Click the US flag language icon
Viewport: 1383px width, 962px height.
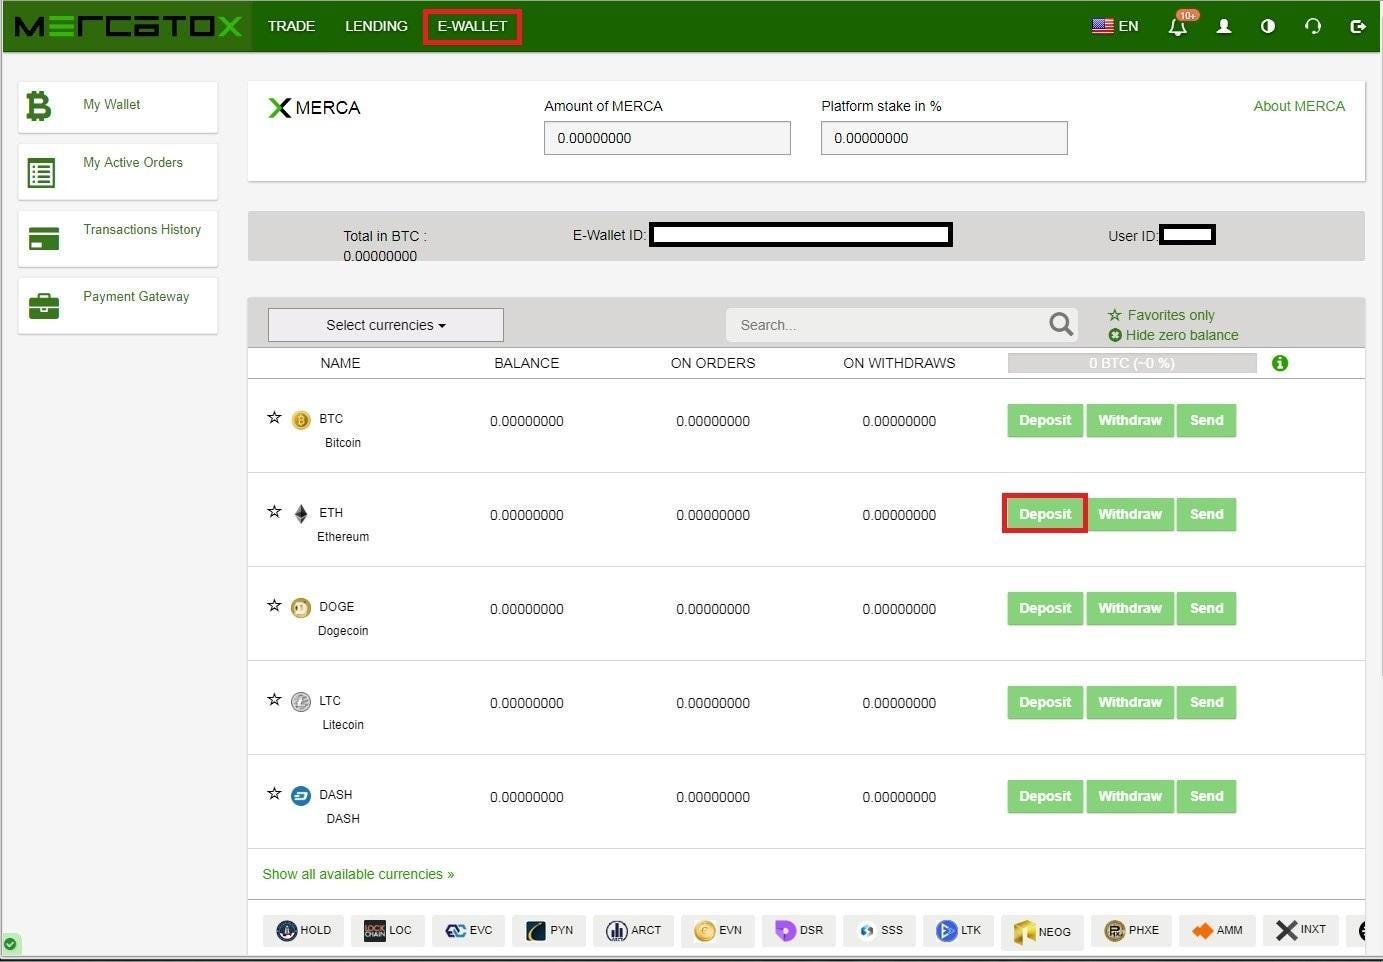(x=1102, y=26)
